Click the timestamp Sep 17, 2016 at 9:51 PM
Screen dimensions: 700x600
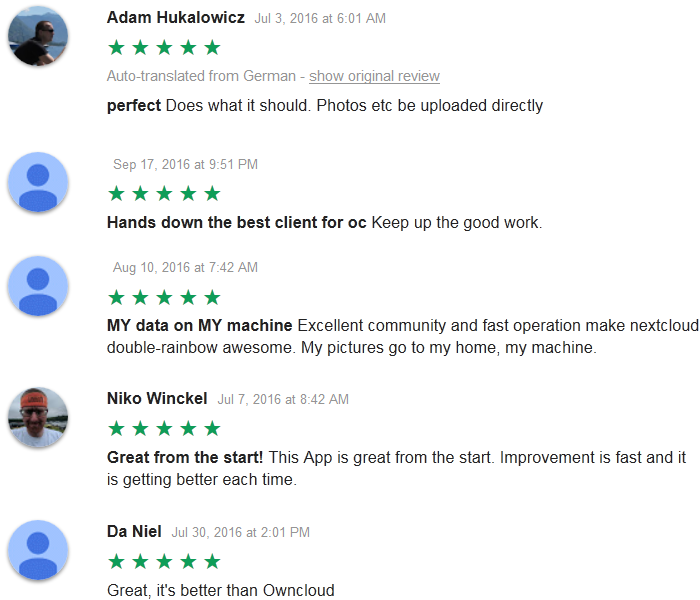(x=185, y=164)
